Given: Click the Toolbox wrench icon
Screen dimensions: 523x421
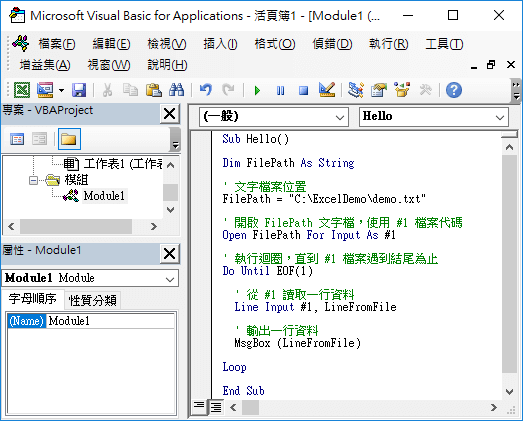Looking at the screenshot, I should (x=425, y=90).
